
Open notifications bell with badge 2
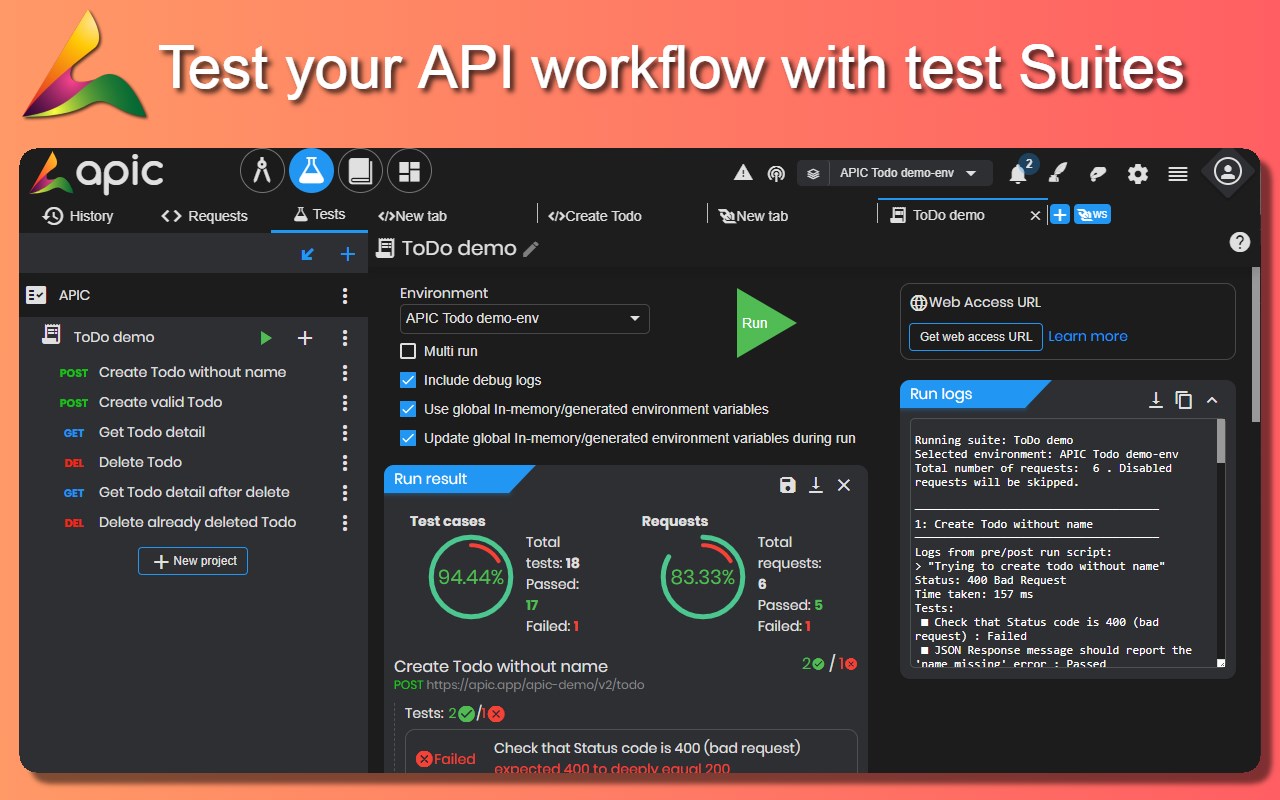point(1019,172)
